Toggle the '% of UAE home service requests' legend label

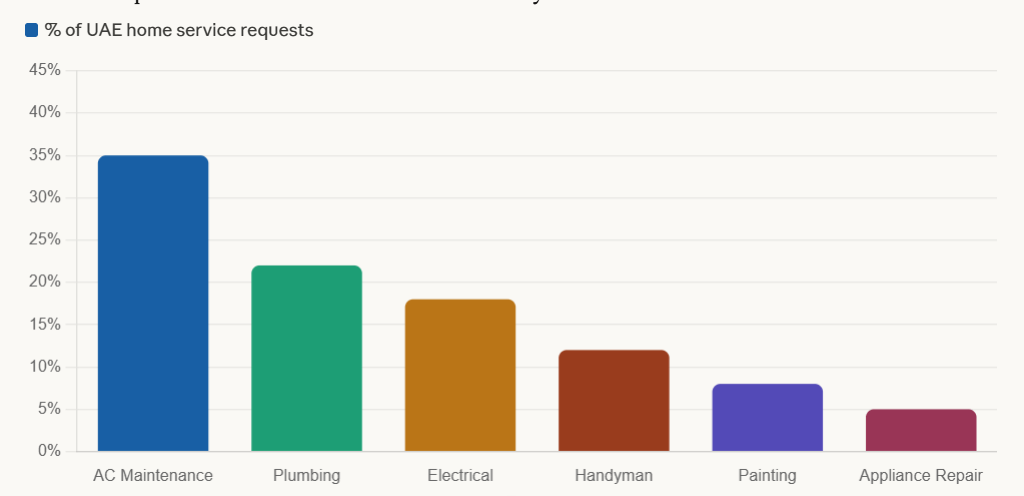(x=179, y=31)
